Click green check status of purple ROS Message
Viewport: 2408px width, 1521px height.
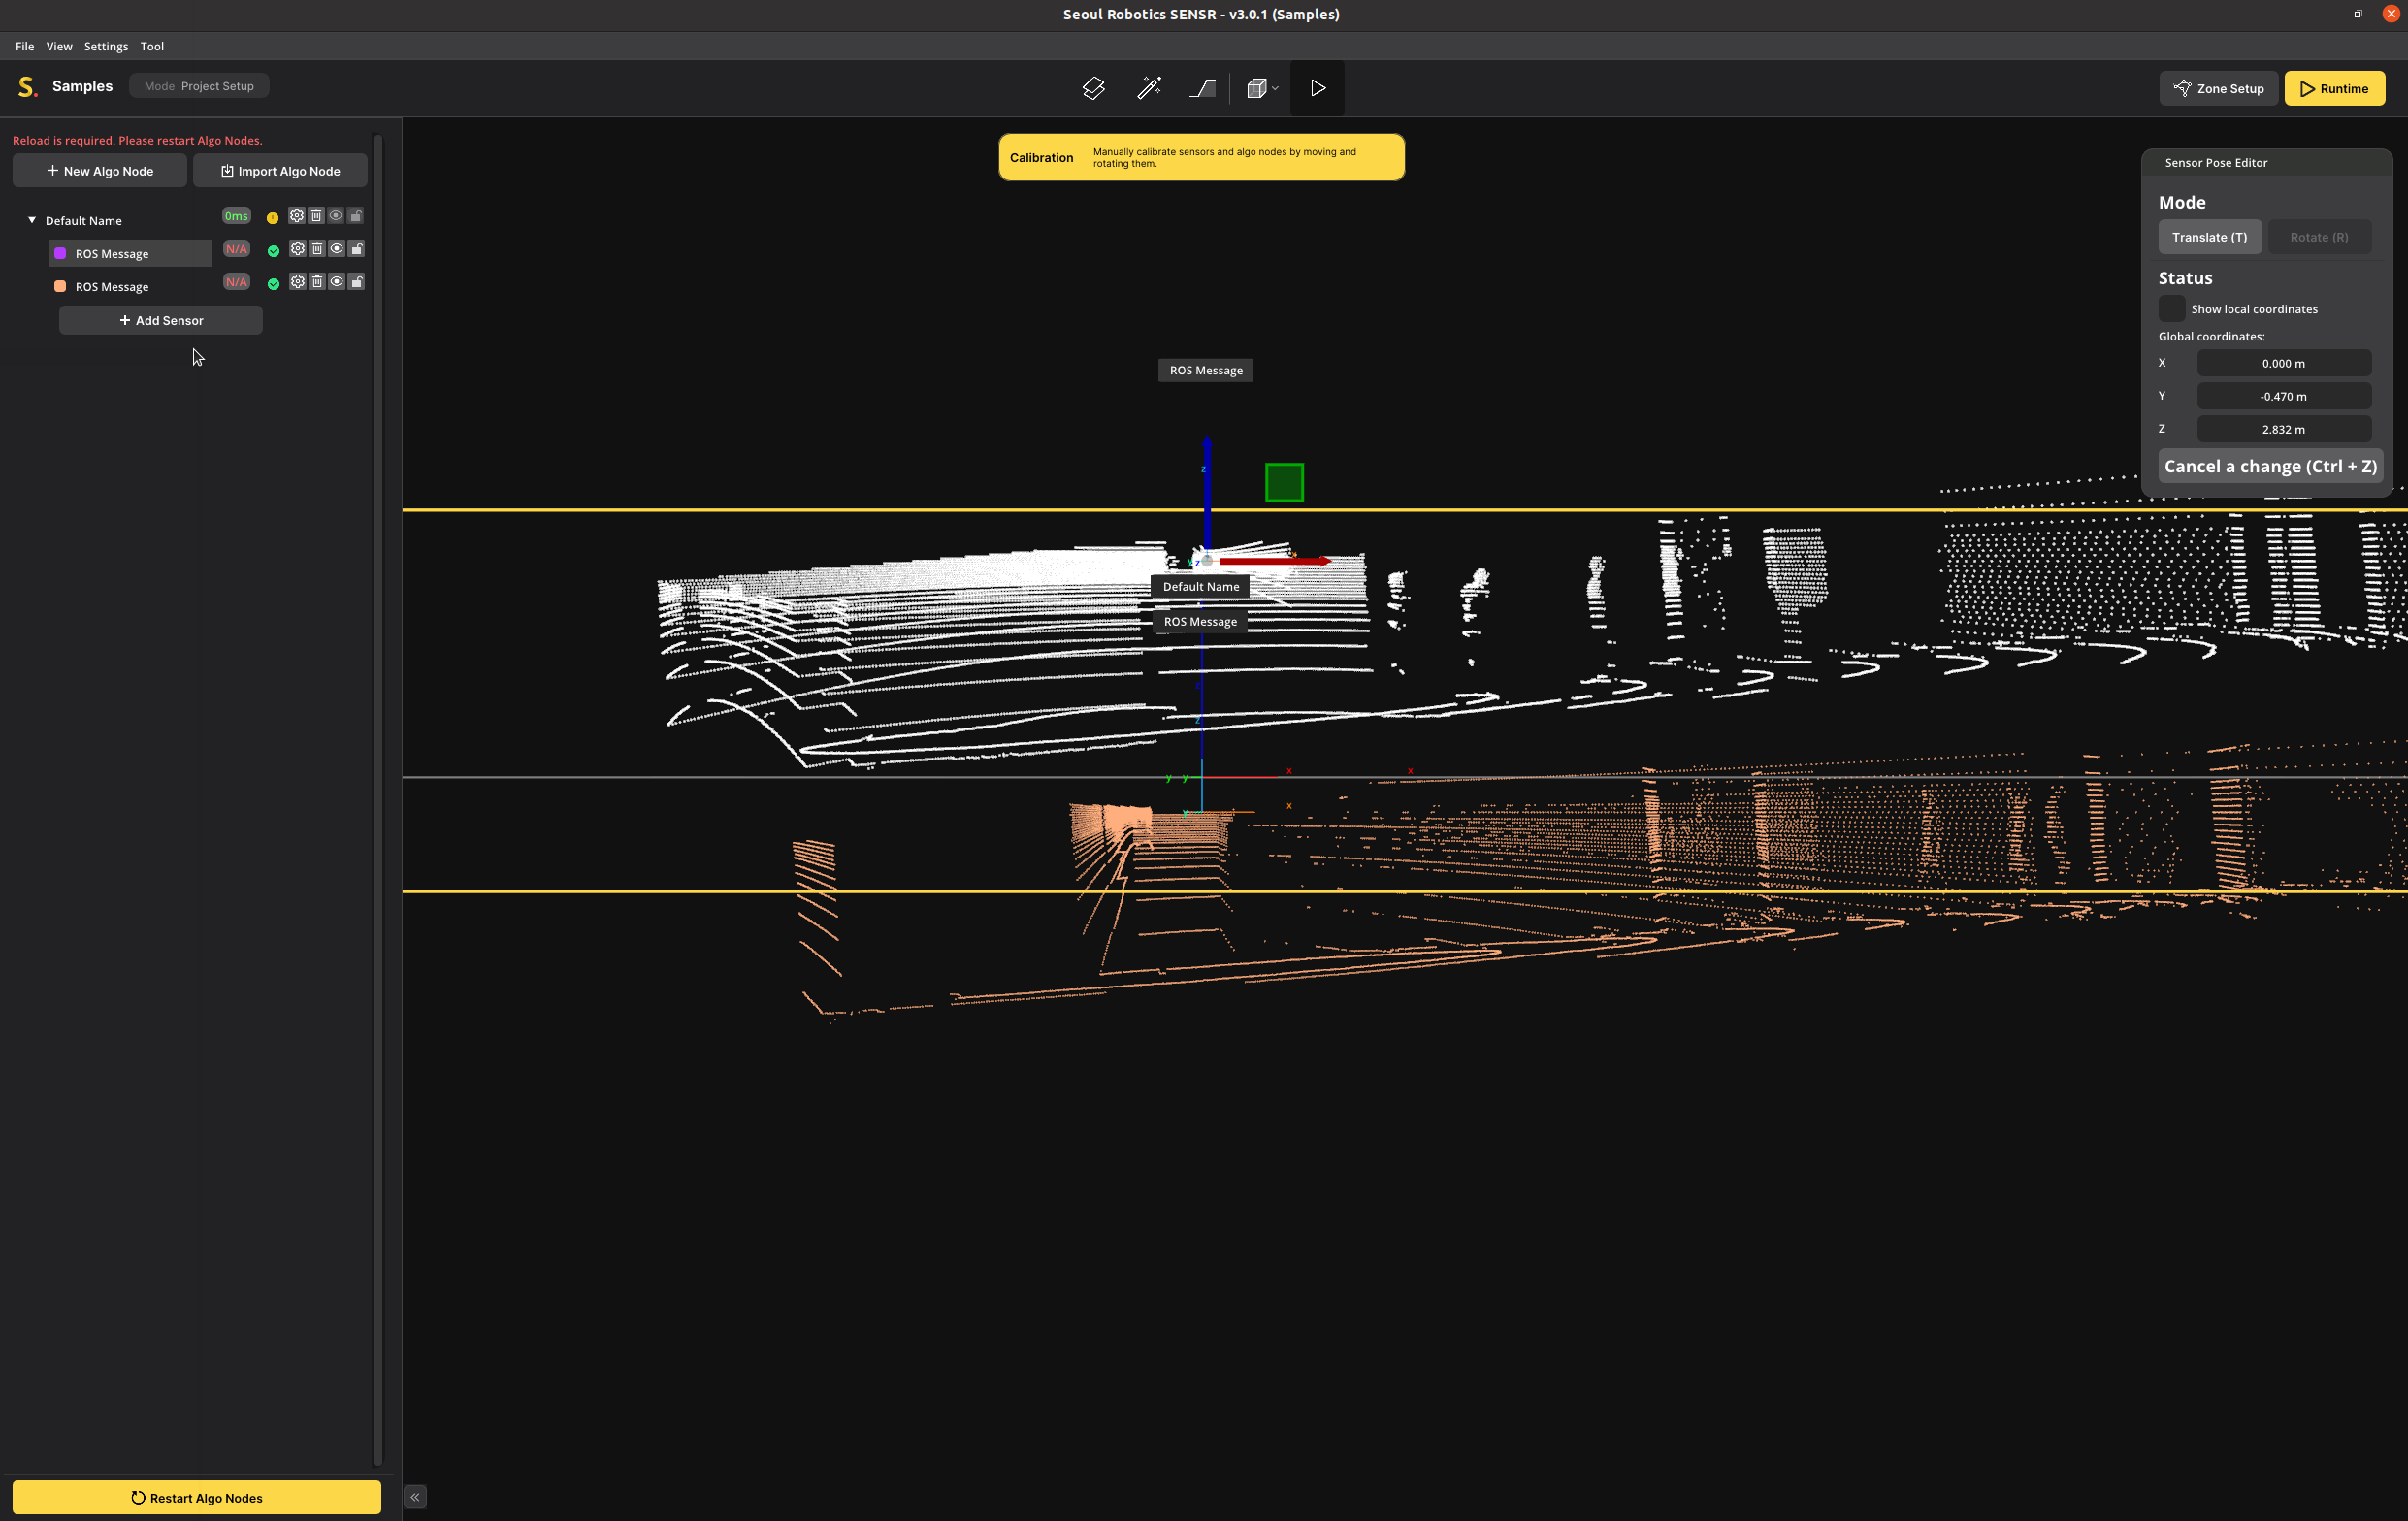[x=273, y=251]
